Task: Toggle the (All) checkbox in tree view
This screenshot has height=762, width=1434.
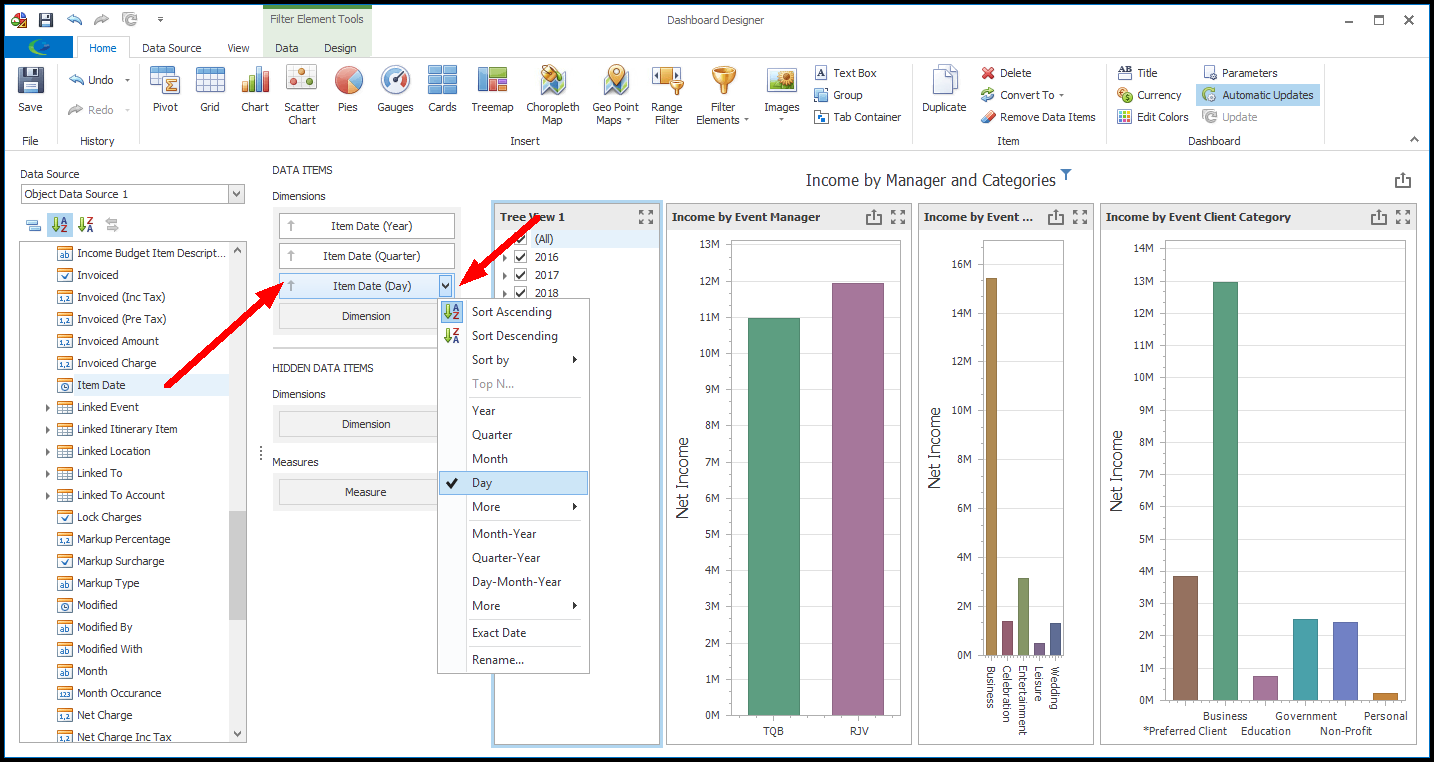Action: [520, 239]
